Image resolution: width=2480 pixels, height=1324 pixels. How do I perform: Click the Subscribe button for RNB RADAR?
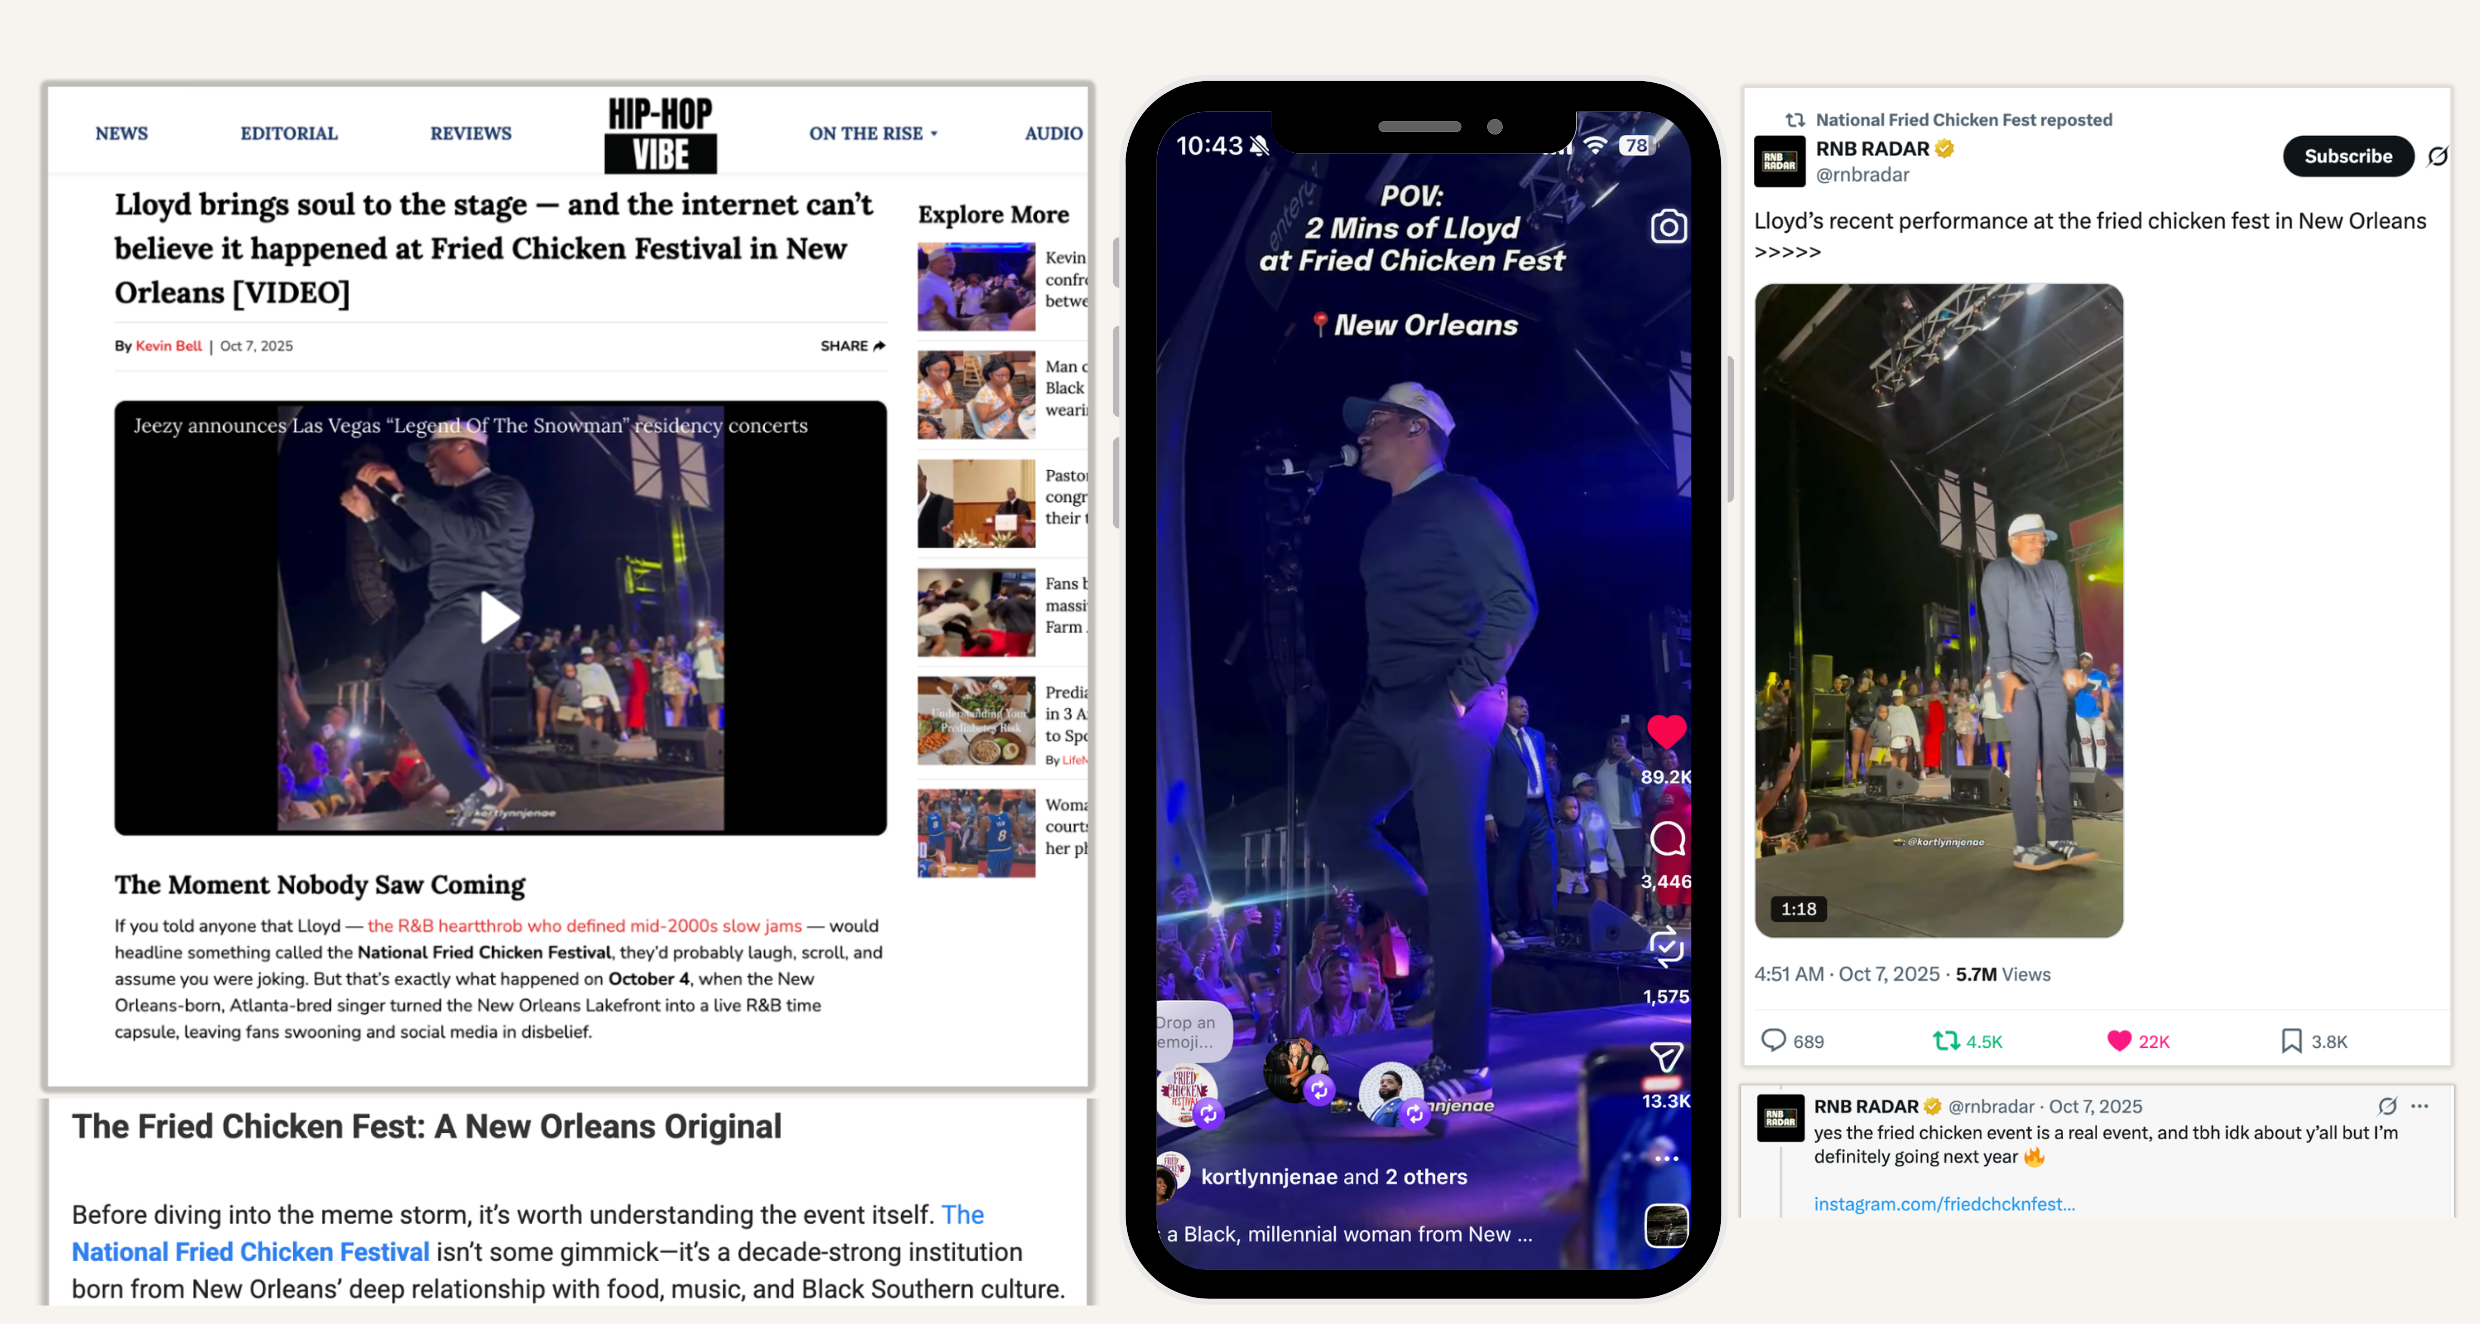click(2348, 156)
